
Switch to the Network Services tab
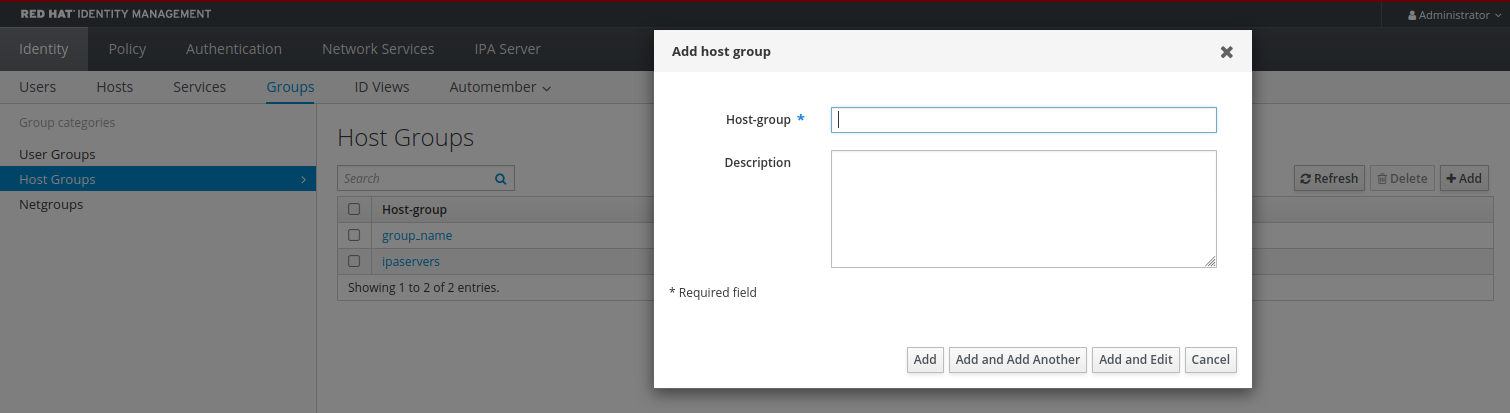point(378,49)
